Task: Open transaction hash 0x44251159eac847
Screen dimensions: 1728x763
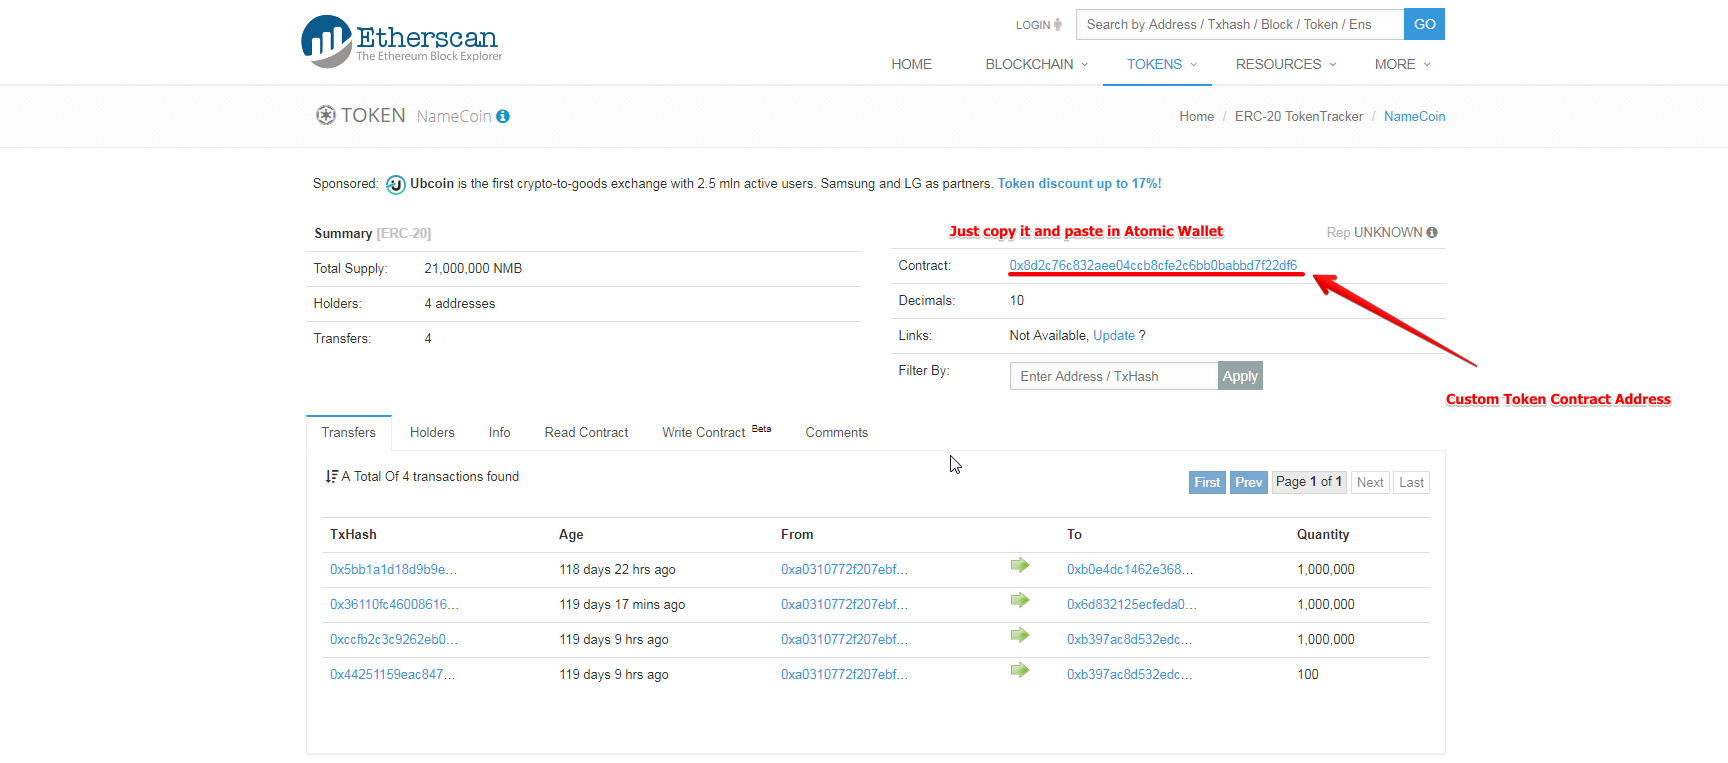Action: 392,674
